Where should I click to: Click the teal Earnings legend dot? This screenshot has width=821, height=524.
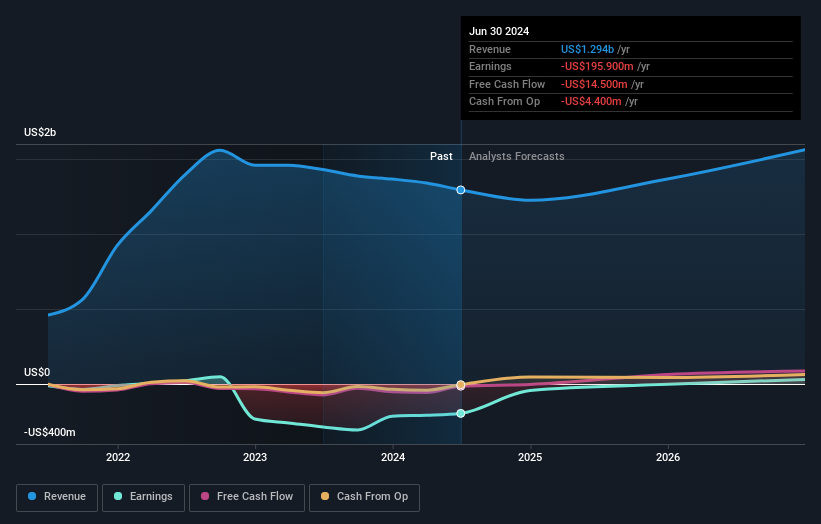point(118,496)
